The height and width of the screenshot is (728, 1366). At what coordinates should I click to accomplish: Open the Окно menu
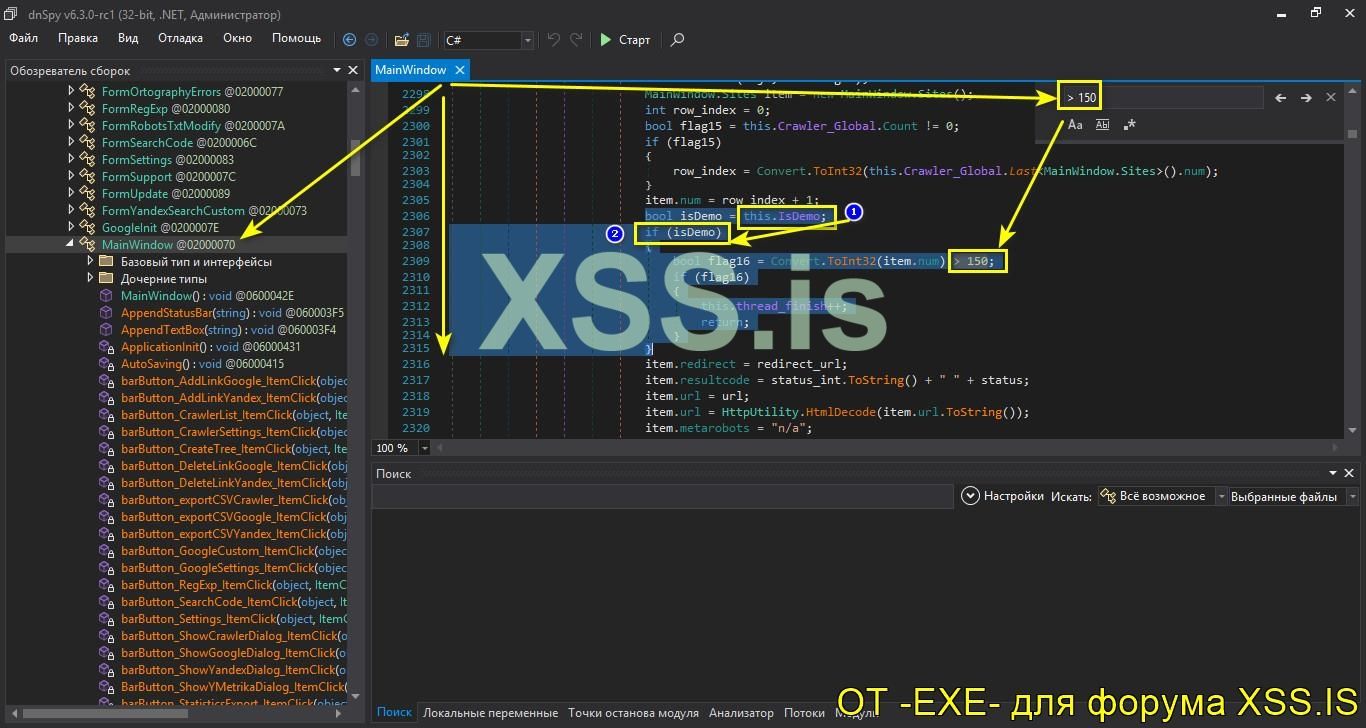[x=237, y=38]
